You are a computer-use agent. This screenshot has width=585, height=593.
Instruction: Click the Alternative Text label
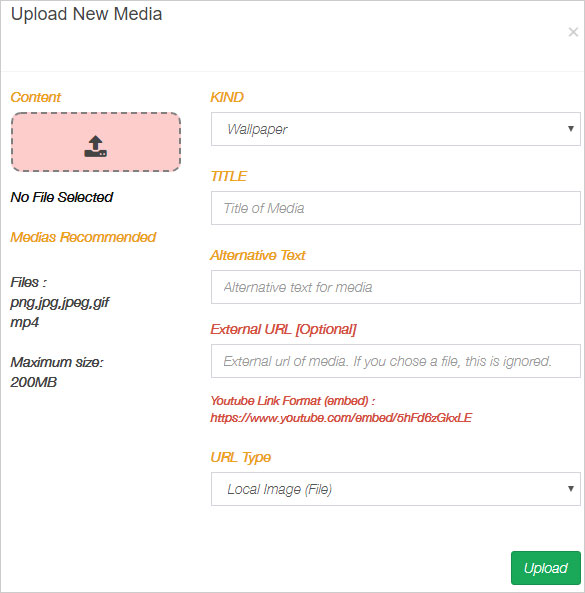[258, 255]
